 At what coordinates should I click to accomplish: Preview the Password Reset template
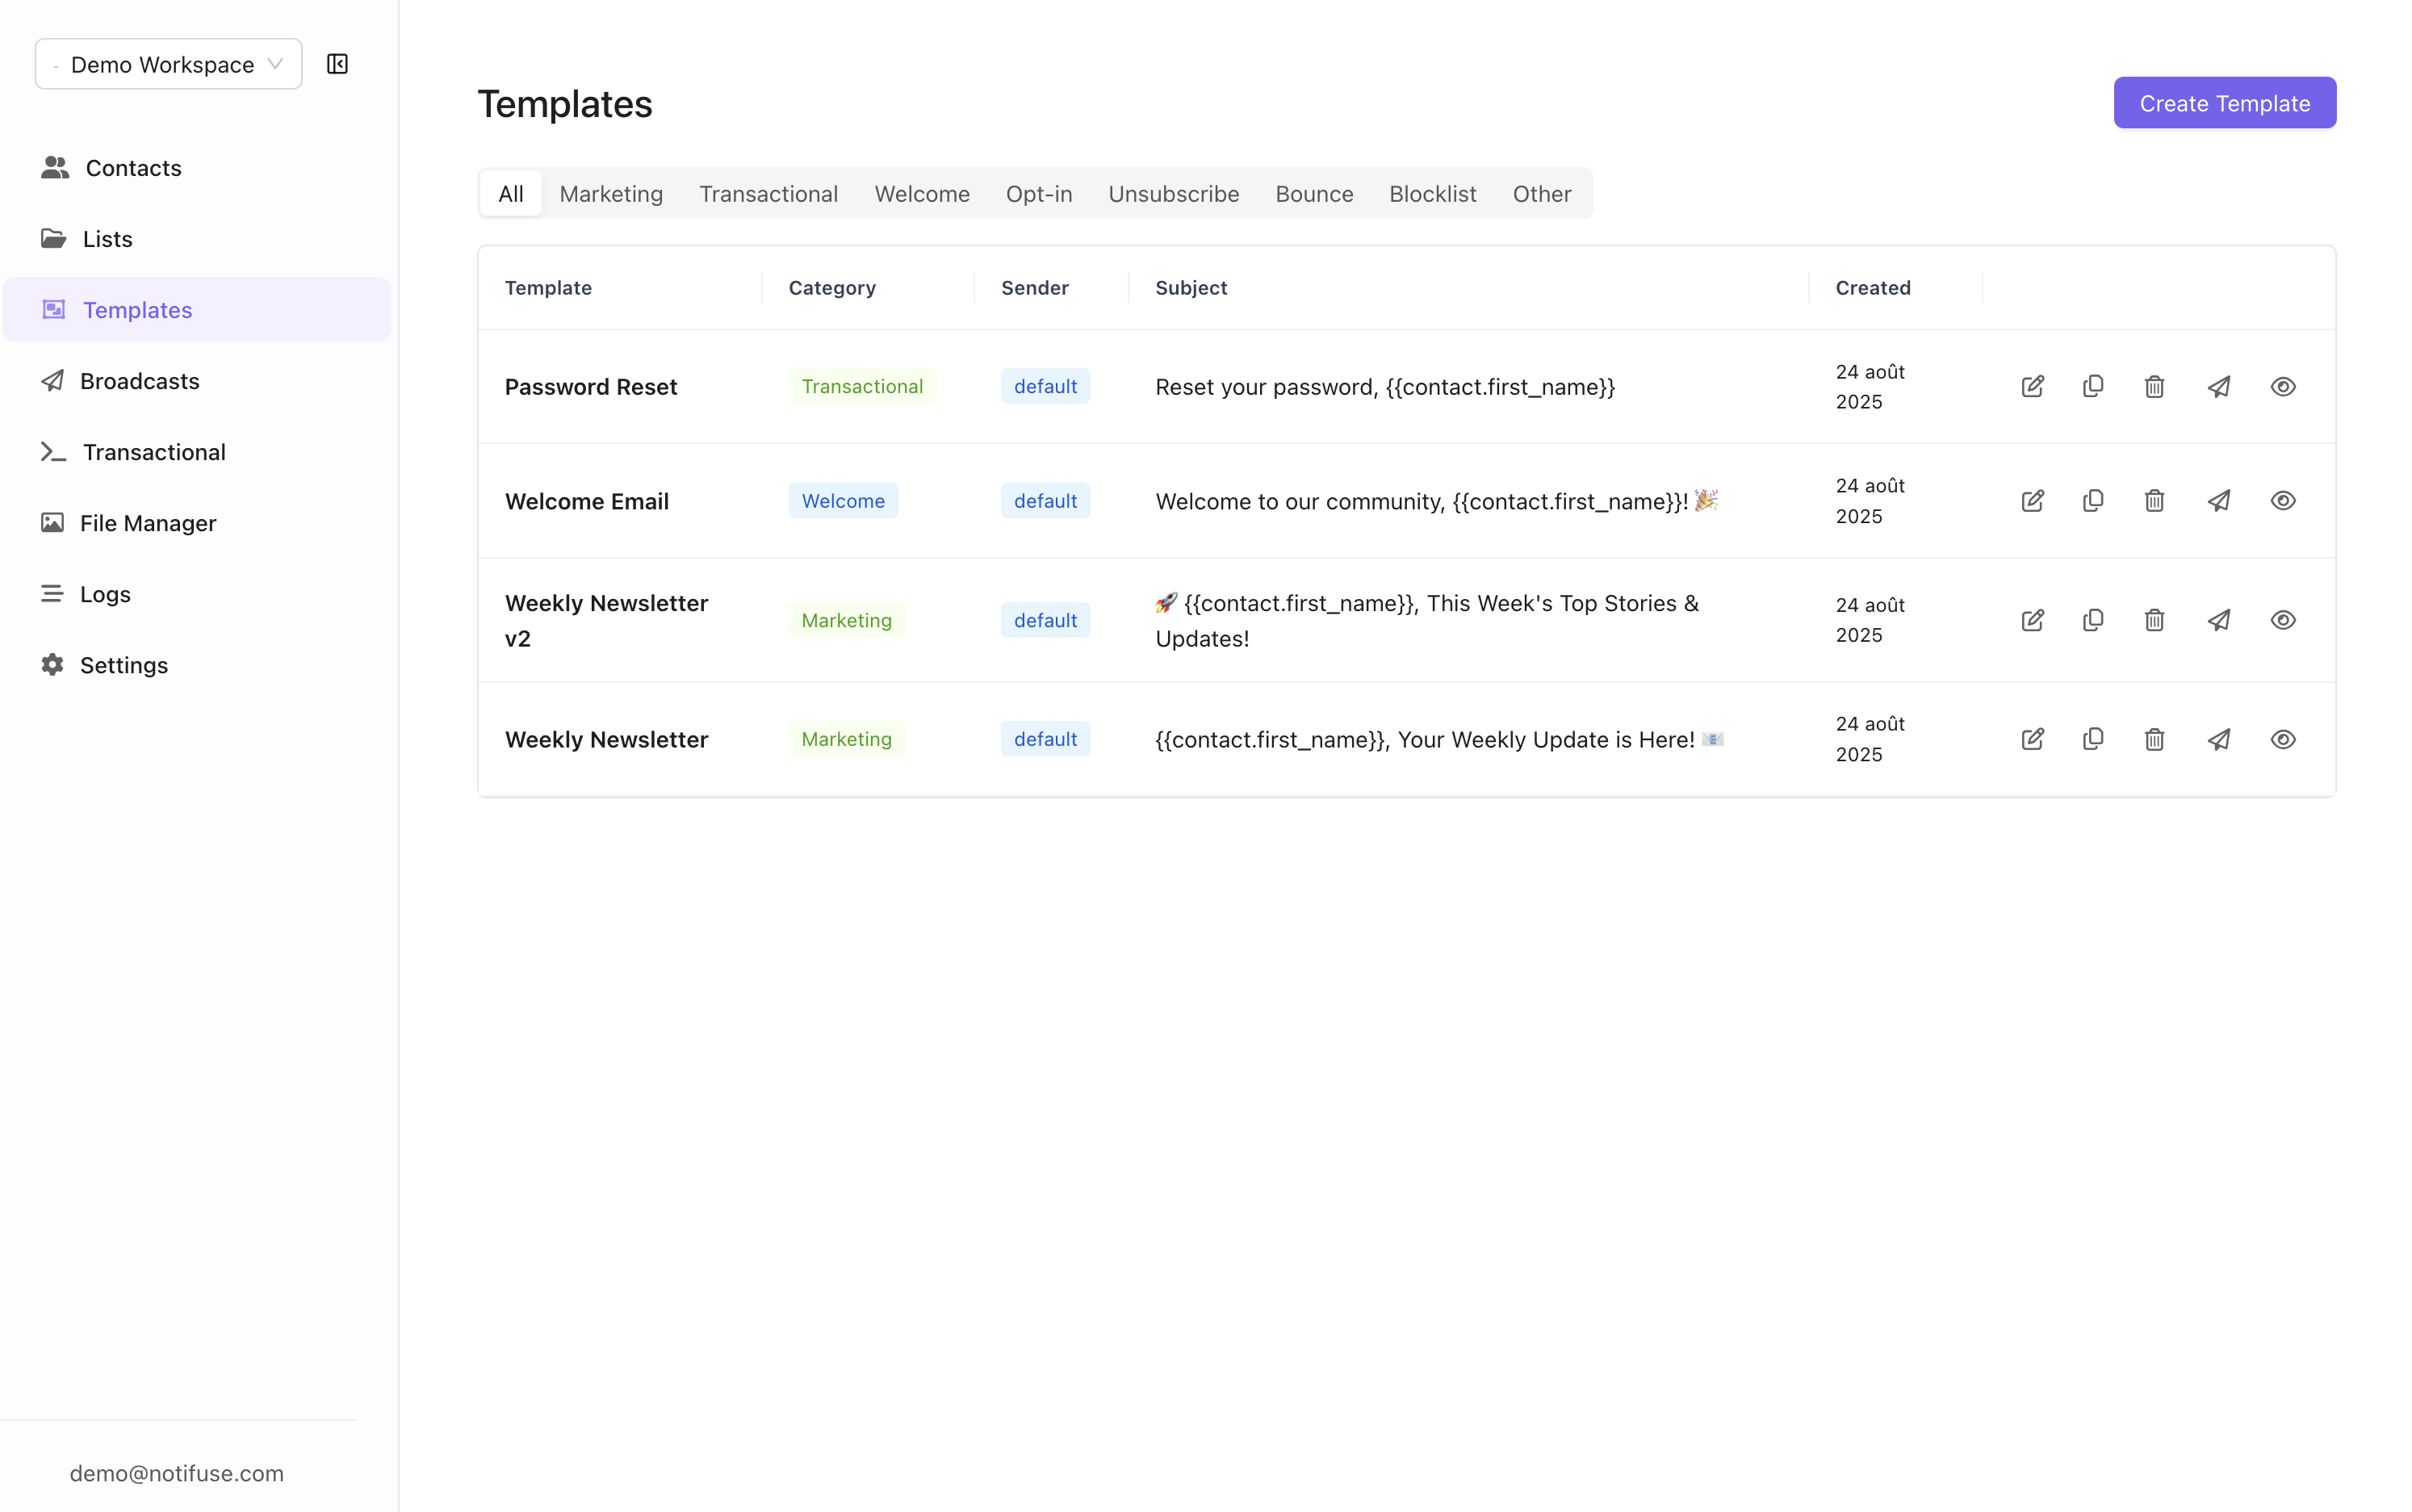pyautogui.click(x=2282, y=387)
